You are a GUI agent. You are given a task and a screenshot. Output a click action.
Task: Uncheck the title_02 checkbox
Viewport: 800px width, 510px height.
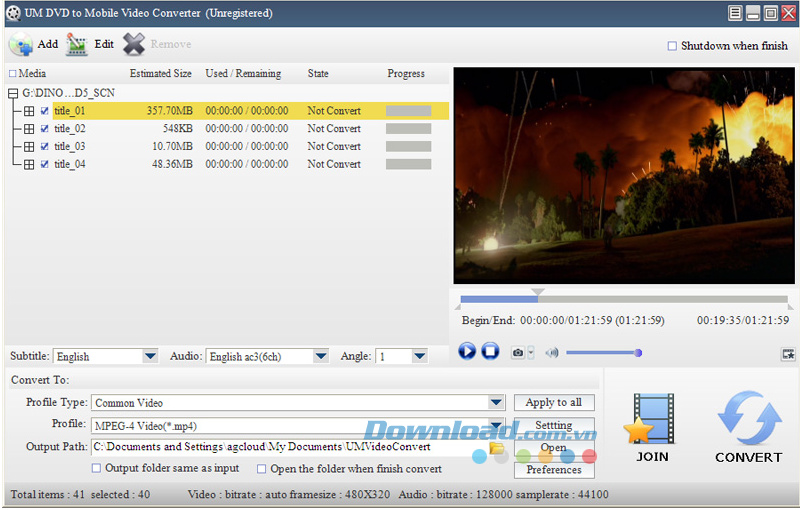[x=44, y=129]
